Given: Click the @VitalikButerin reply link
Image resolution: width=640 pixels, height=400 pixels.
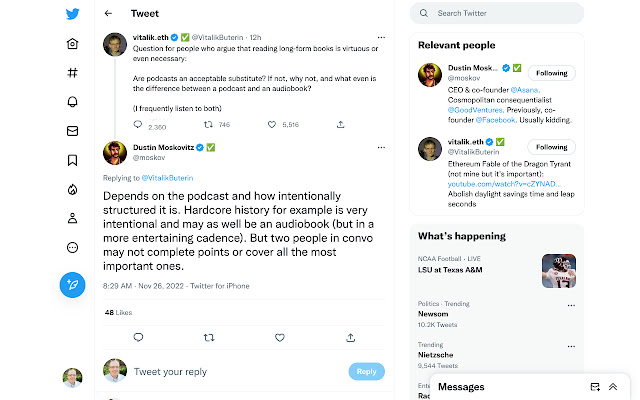Looking at the screenshot, I should tap(167, 178).
